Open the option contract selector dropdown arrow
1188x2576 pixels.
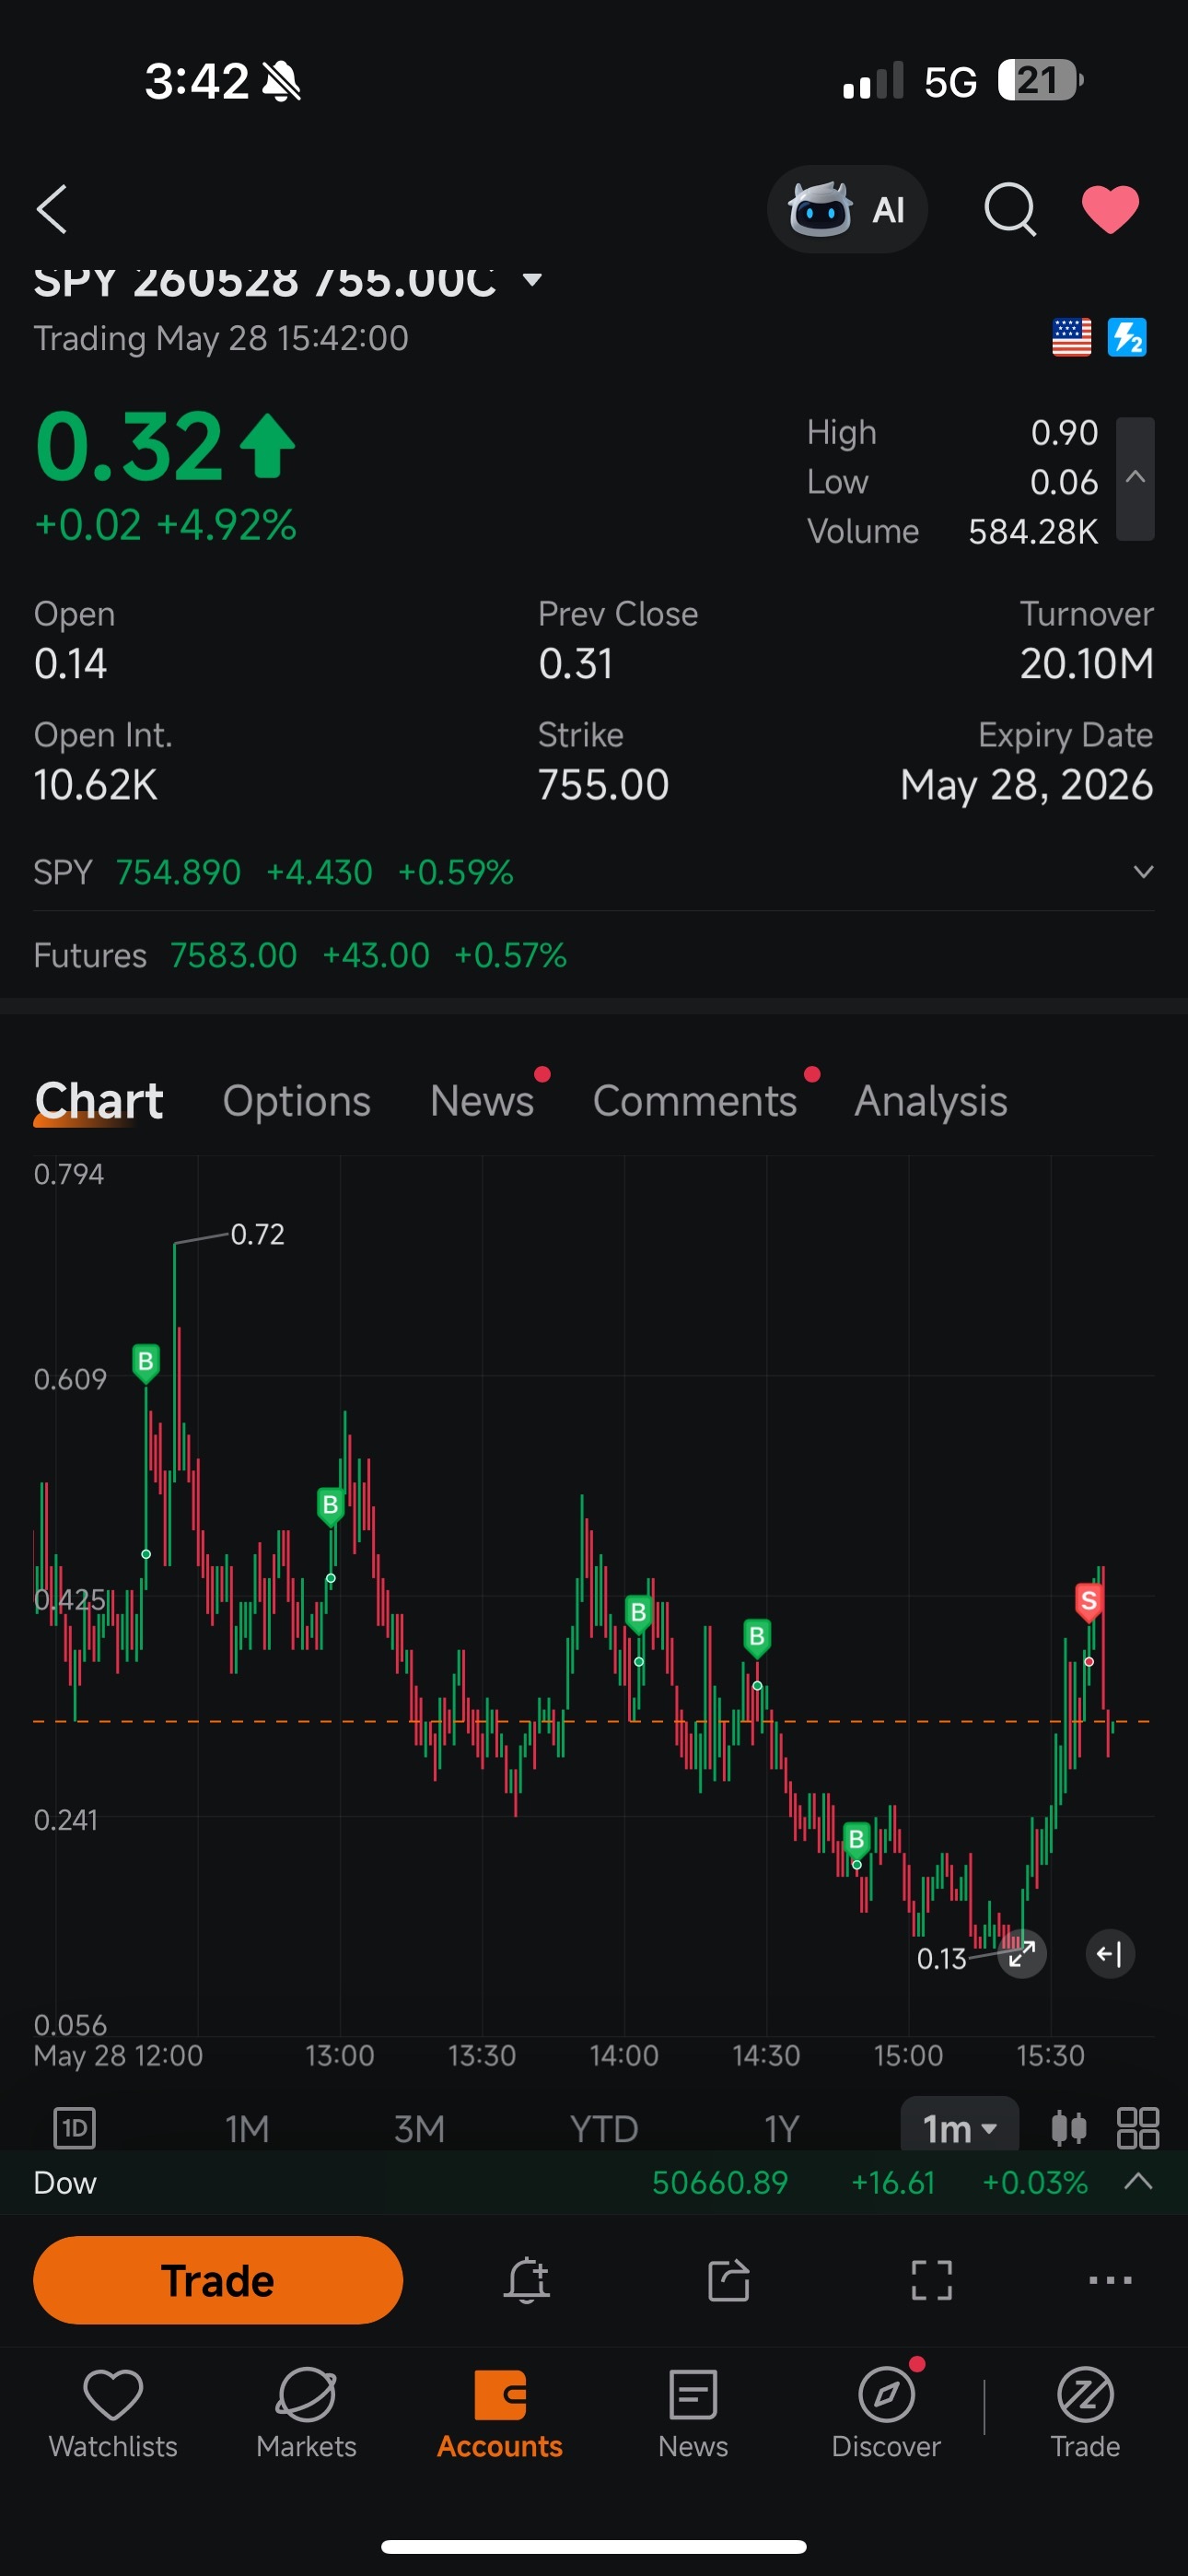[x=533, y=280]
